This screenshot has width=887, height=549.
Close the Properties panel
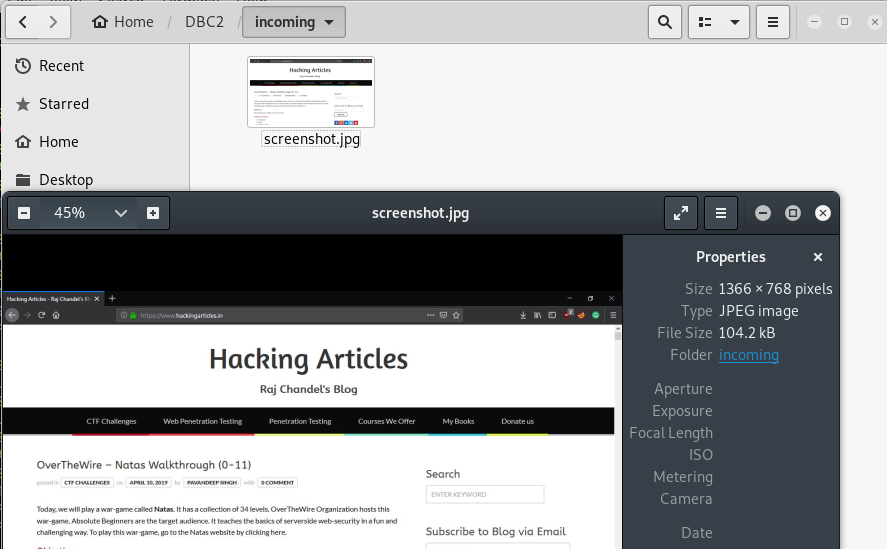[x=817, y=257]
